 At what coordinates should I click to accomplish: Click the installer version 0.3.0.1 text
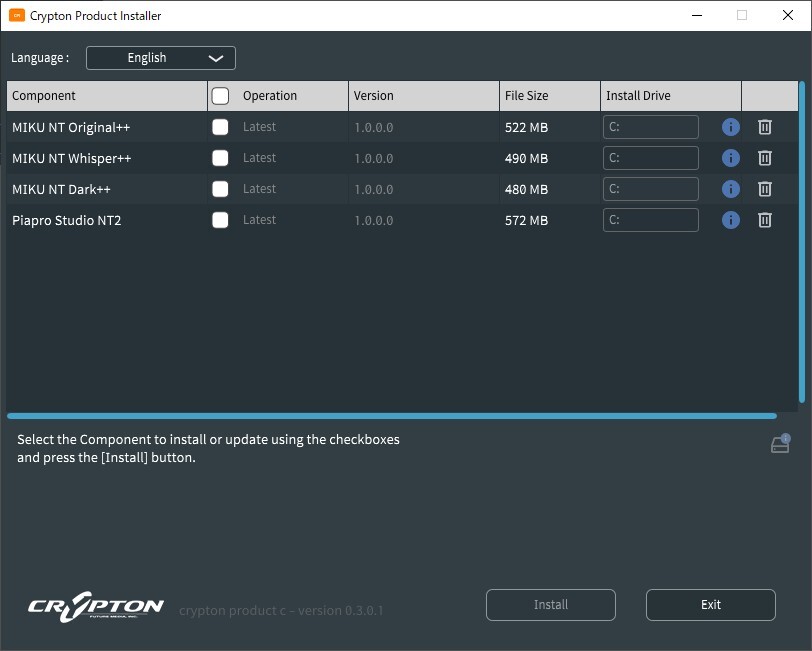click(x=281, y=611)
